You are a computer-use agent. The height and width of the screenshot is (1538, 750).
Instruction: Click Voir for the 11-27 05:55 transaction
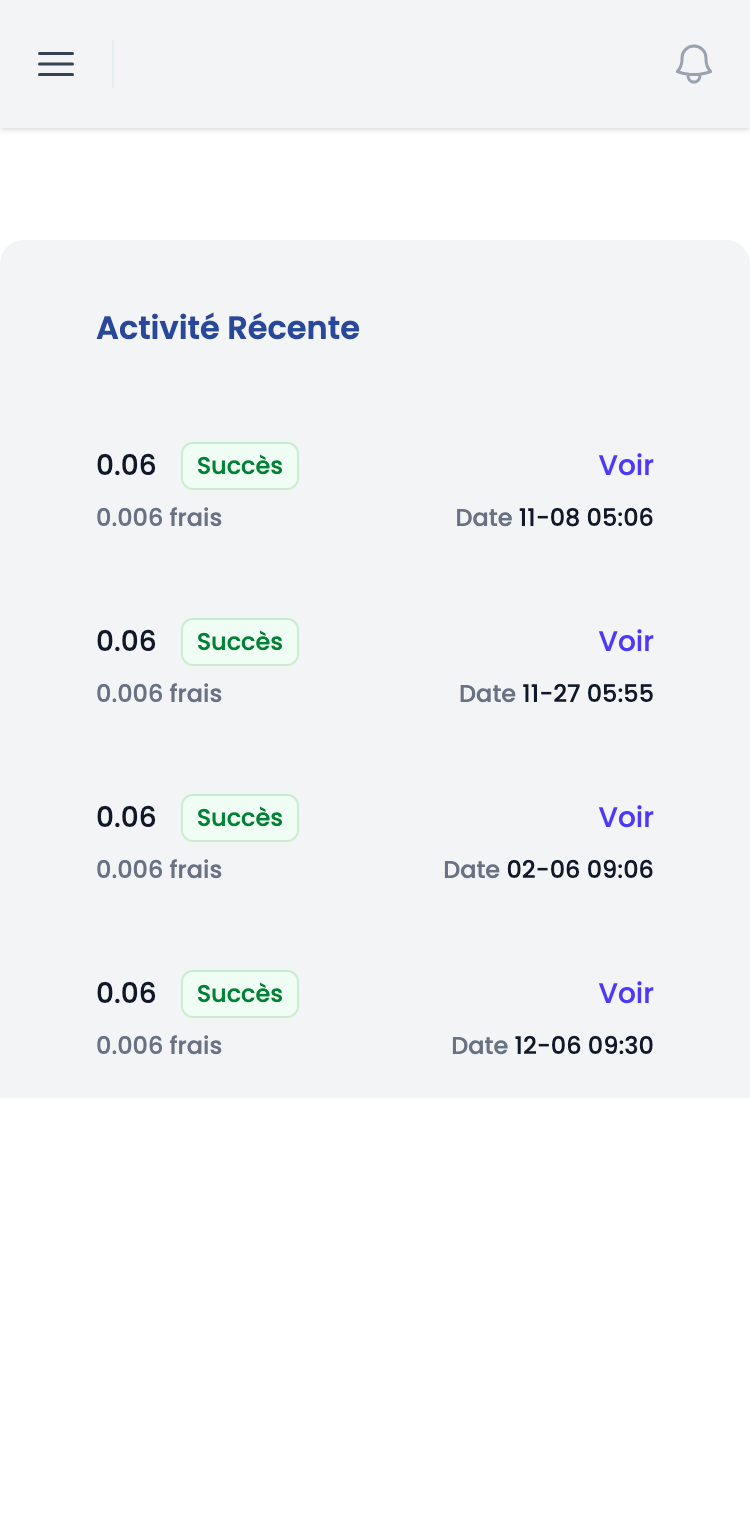click(x=626, y=641)
